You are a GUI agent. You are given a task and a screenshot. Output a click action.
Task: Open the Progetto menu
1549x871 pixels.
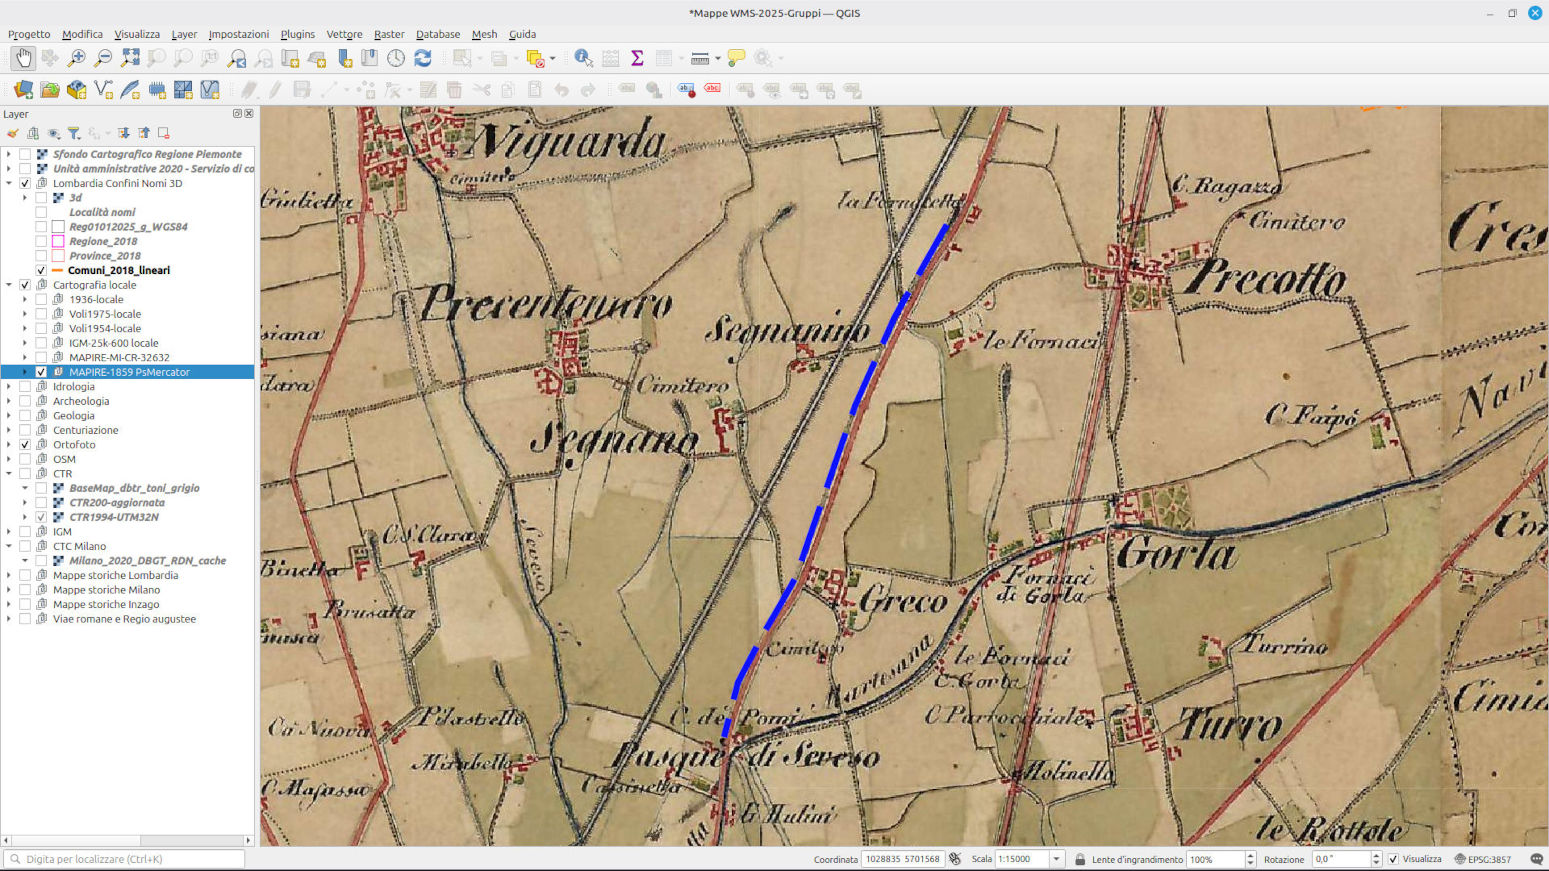[x=29, y=34]
